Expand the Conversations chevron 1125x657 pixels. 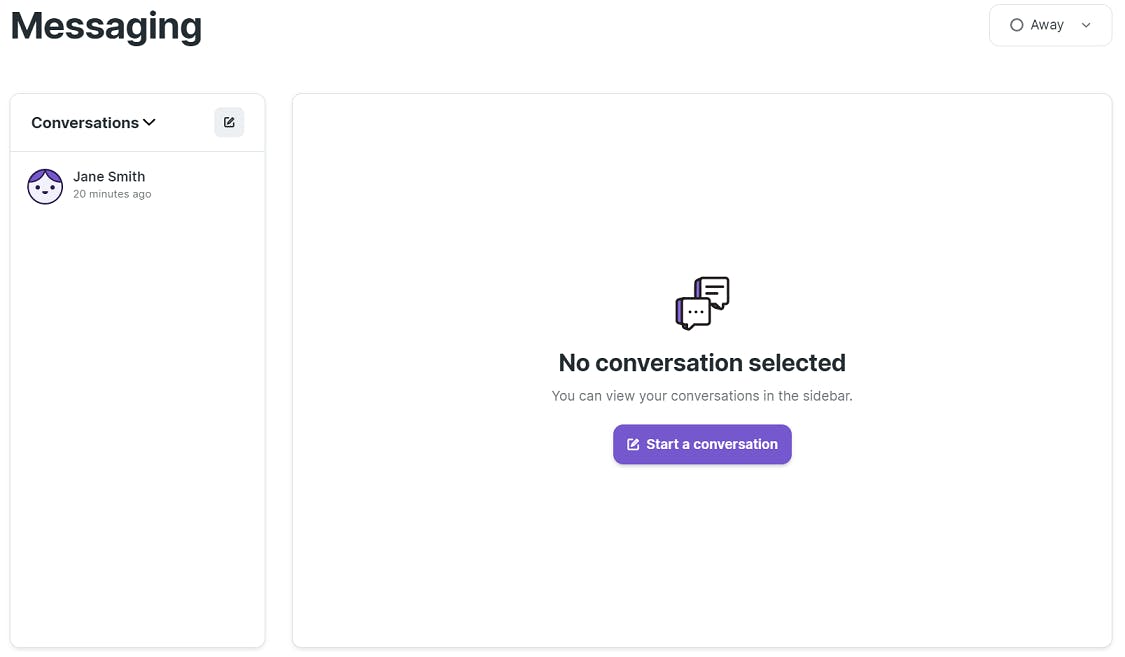149,122
